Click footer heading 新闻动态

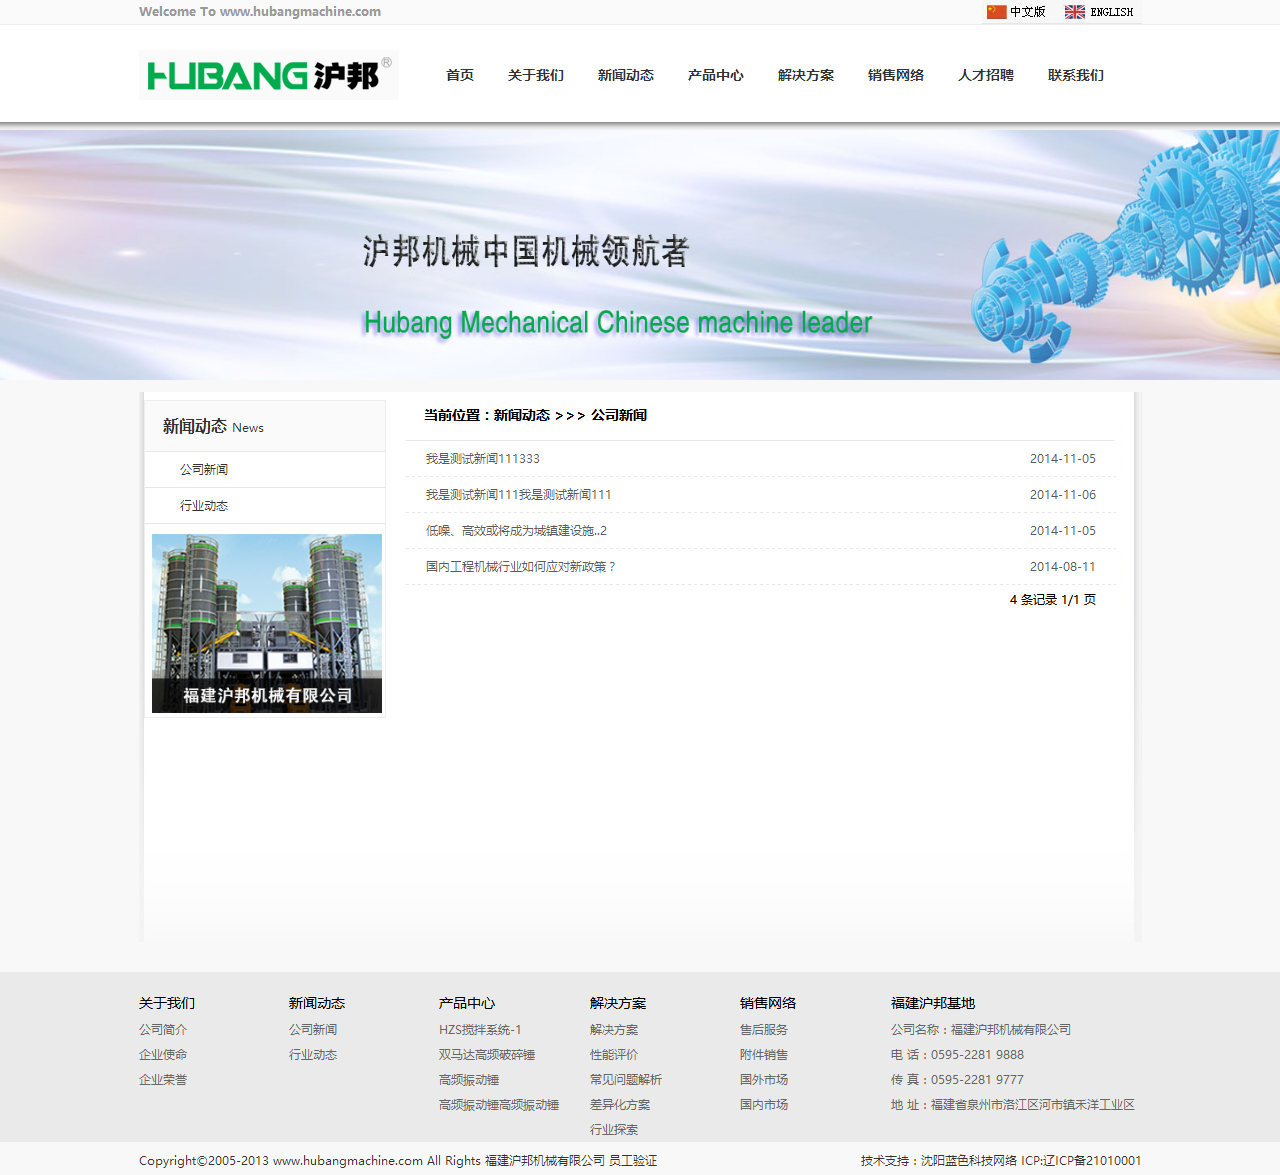pyautogui.click(x=317, y=1003)
